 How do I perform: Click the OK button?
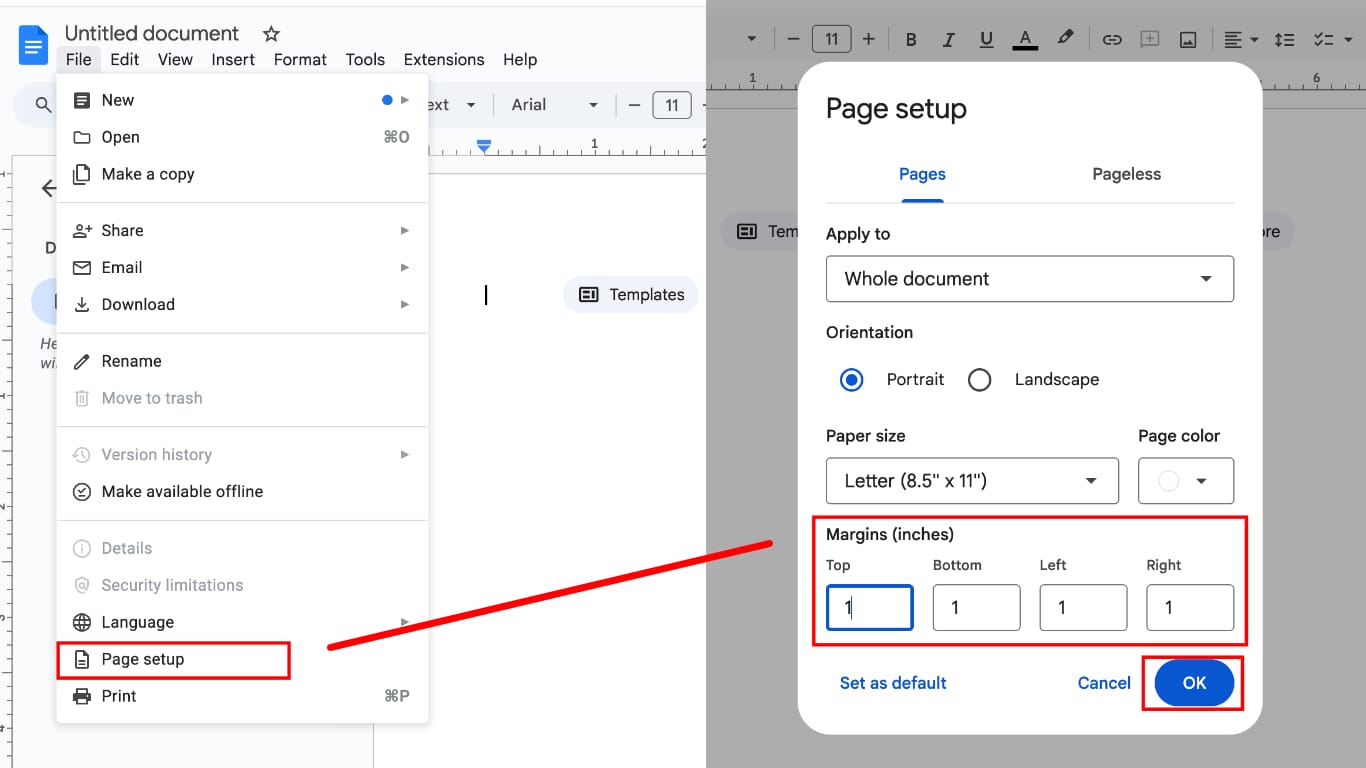pyautogui.click(x=1193, y=683)
